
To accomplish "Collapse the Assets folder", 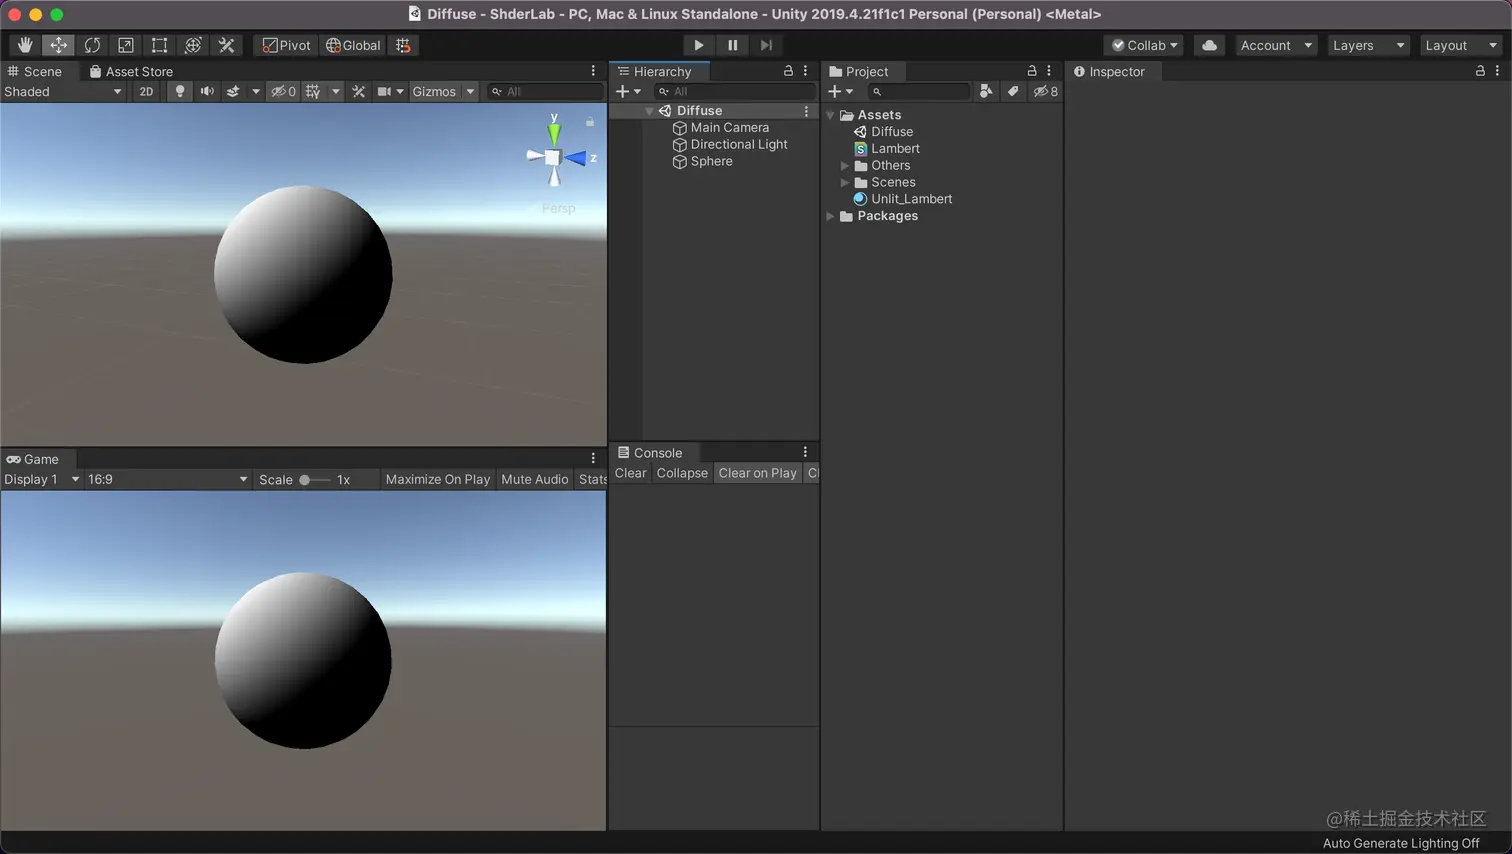I will pyautogui.click(x=830, y=115).
